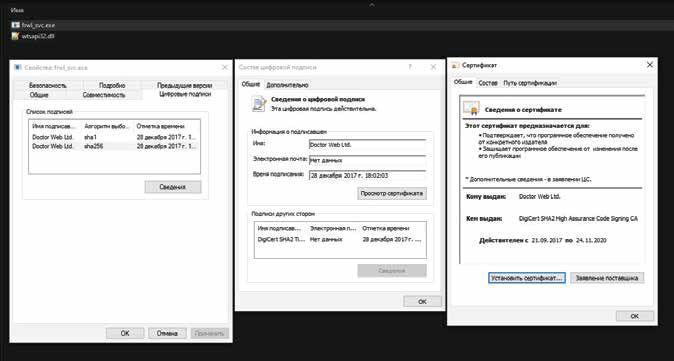Click the digital signature details document icon
Screen dimensions: 674x361
(259, 104)
